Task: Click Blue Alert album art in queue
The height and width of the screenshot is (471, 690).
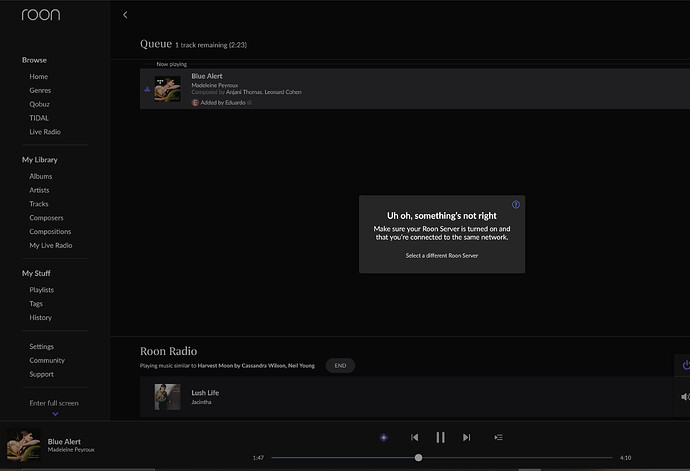Action: [x=167, y=89]
